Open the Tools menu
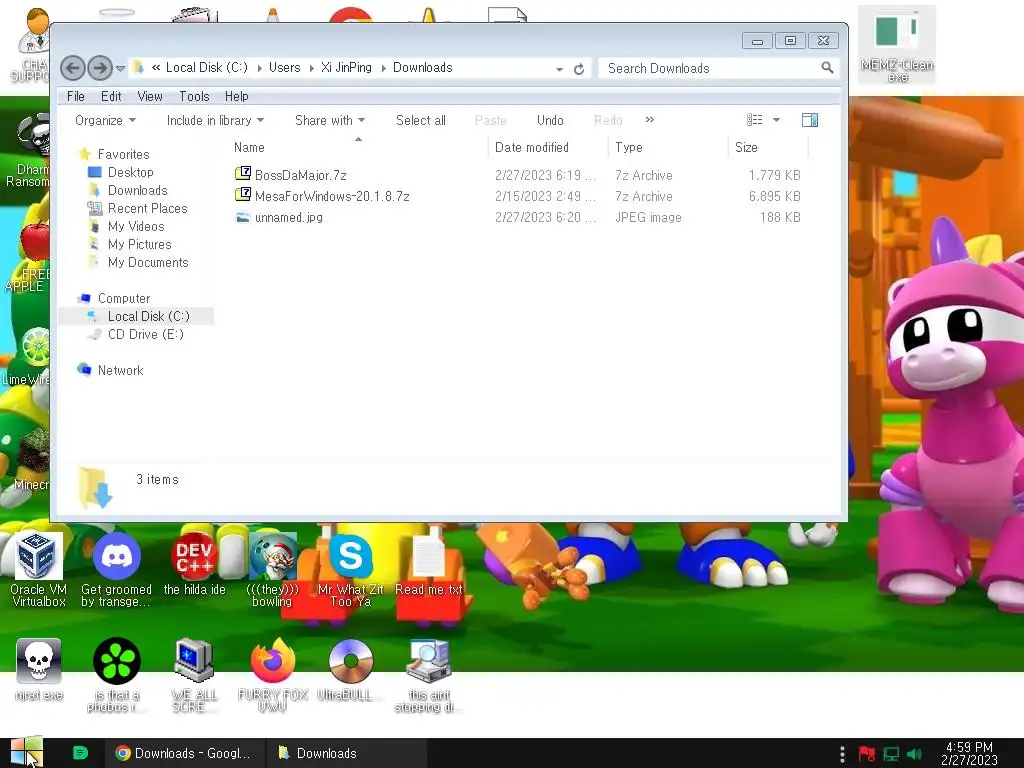 [195, 96]
